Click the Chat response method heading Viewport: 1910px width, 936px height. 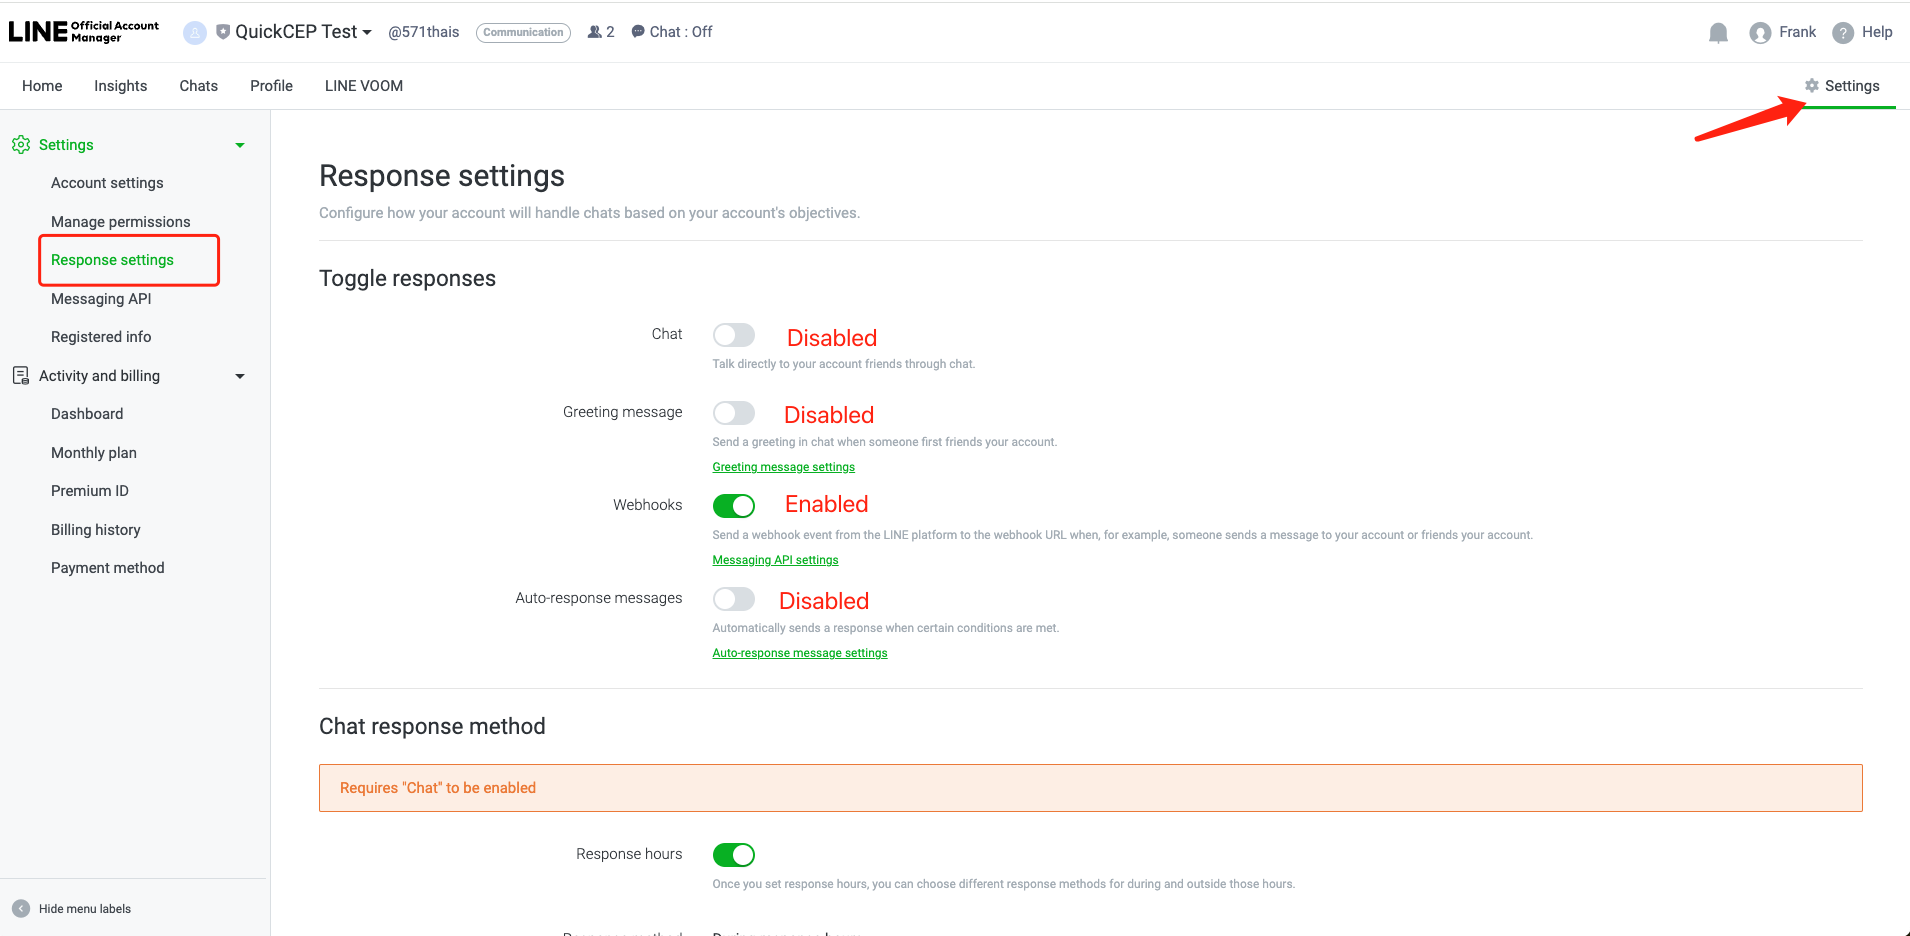point(432,726)
